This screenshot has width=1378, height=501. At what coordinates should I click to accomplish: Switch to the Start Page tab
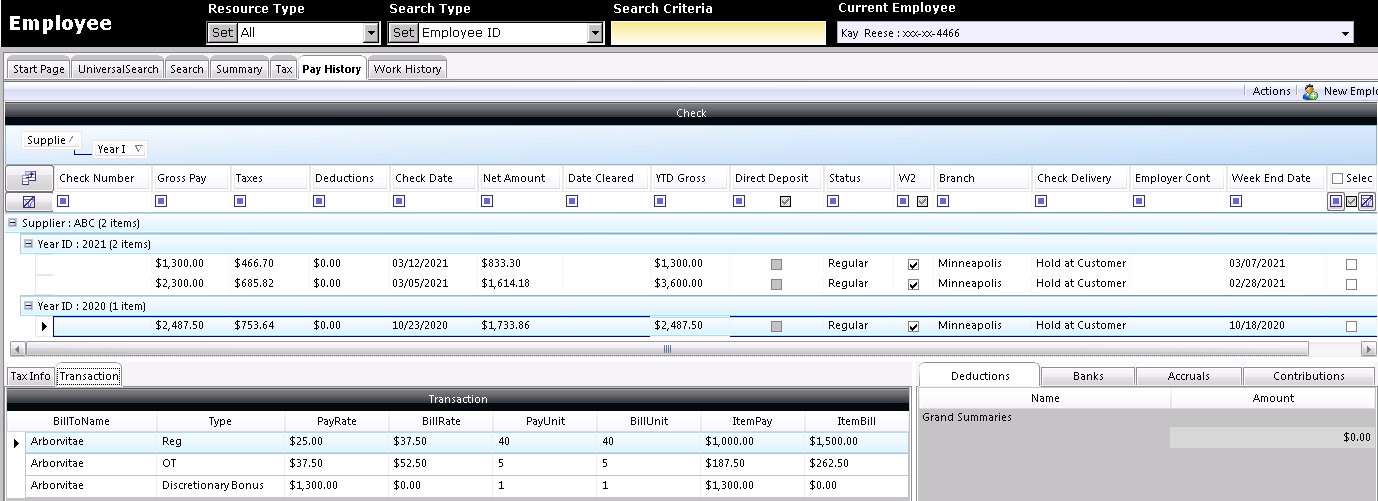(39, 69)
